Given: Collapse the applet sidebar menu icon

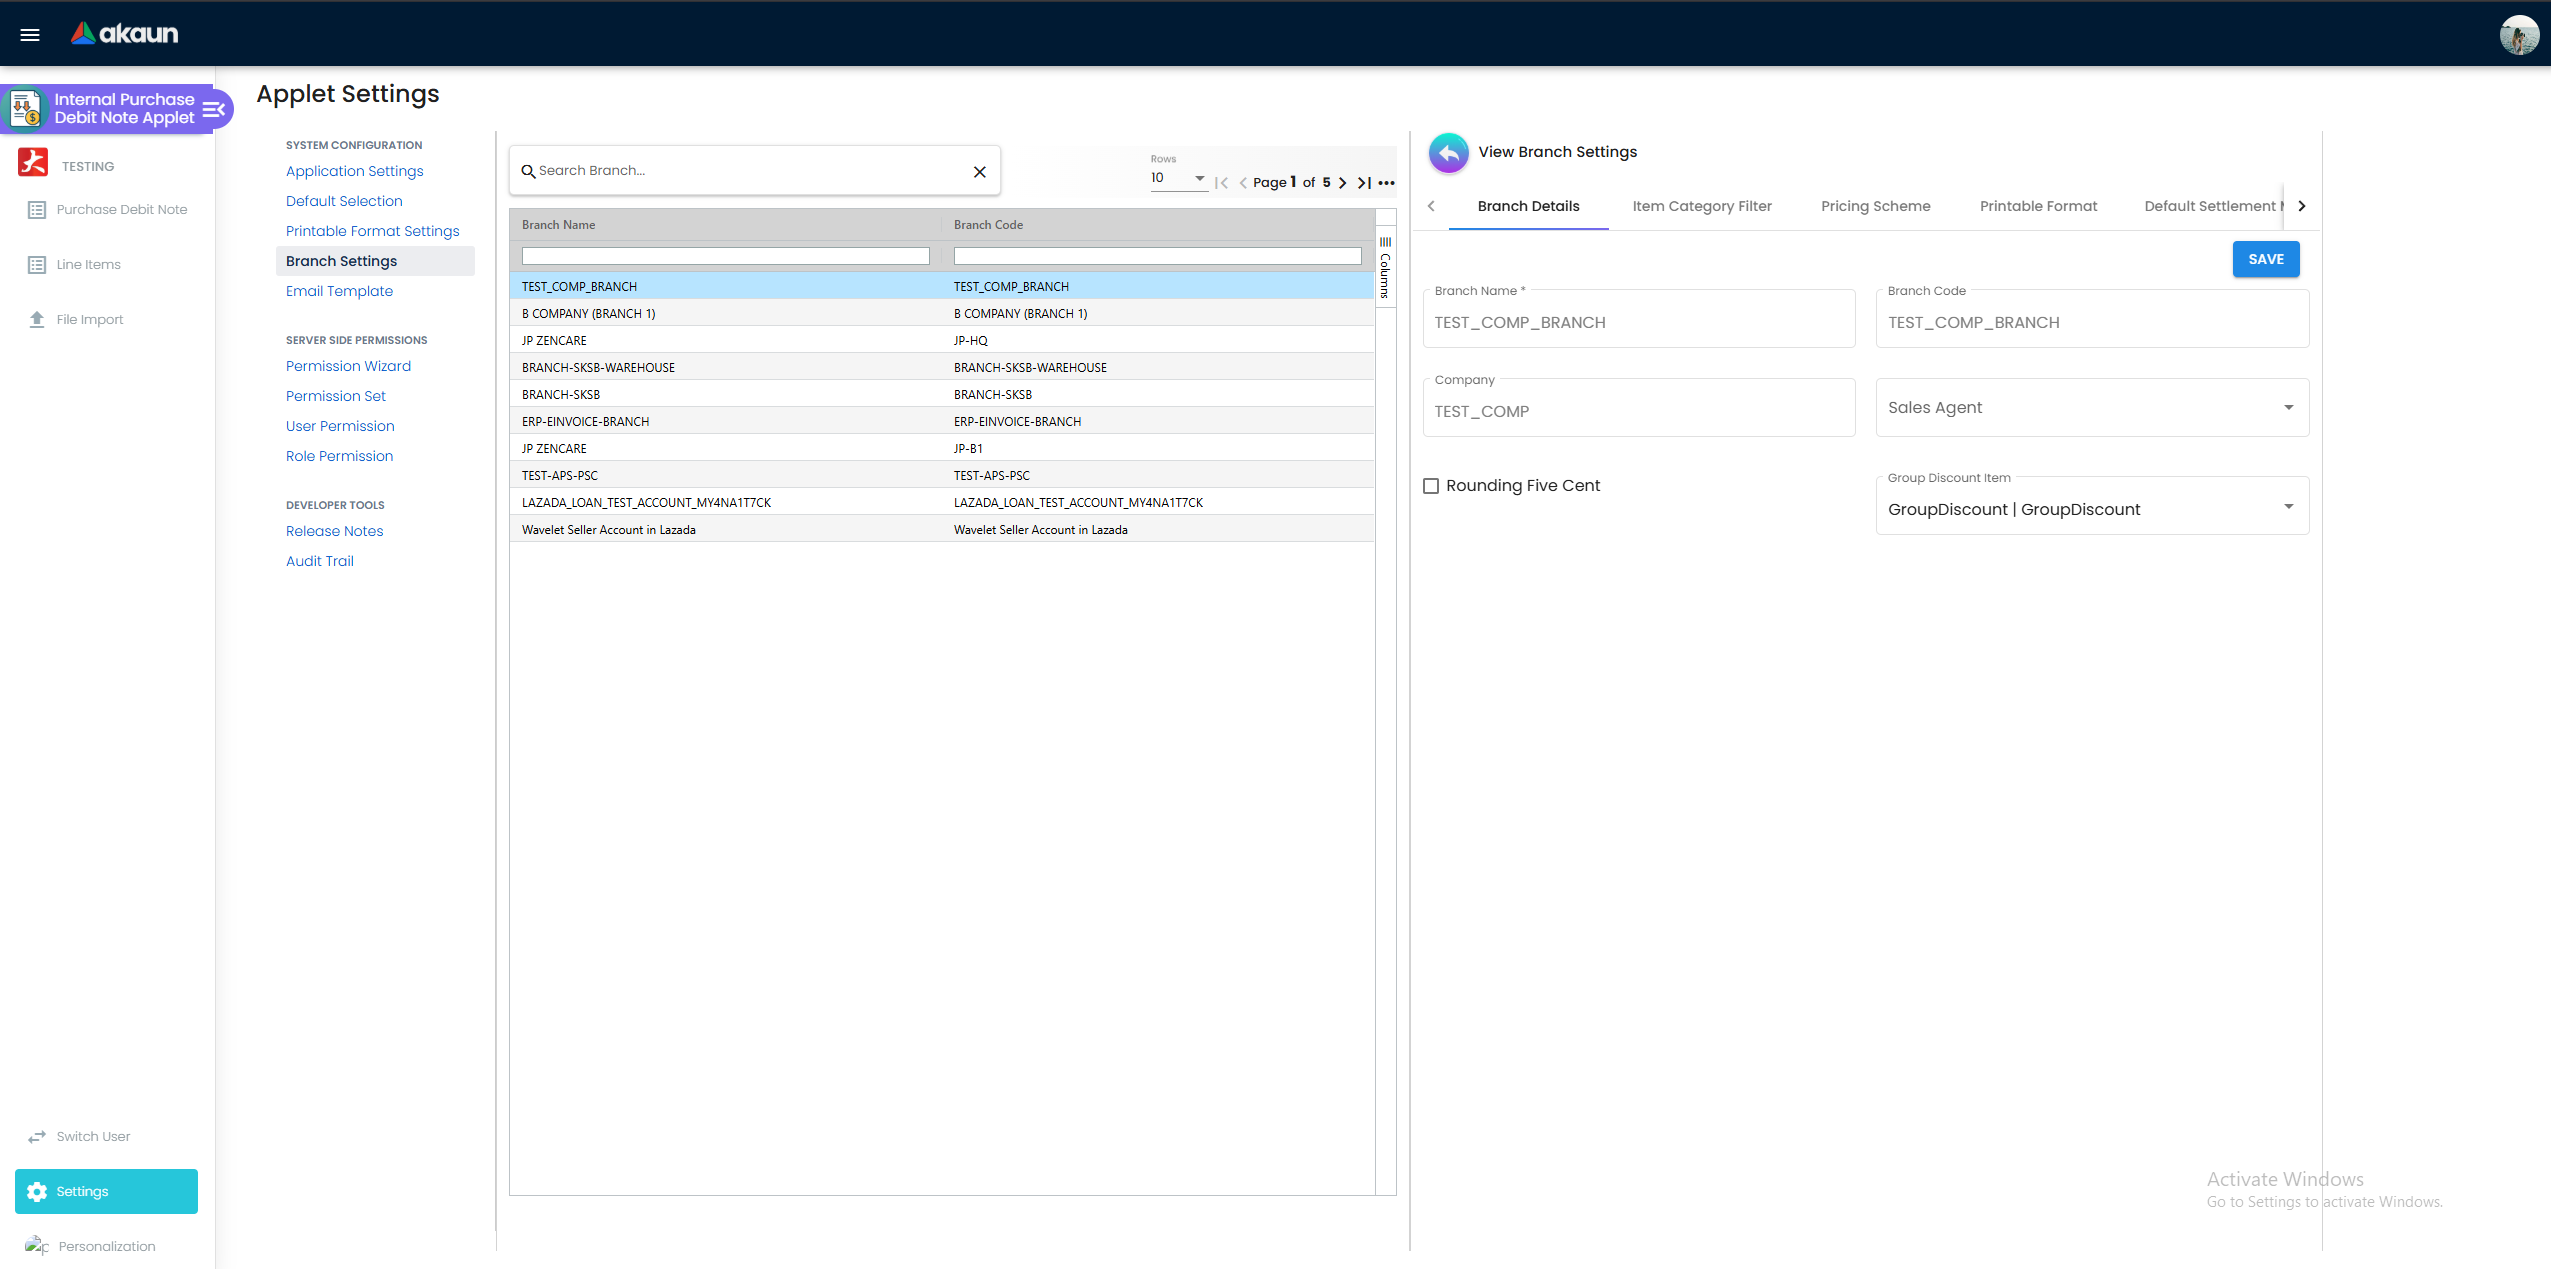Looking at the screenshot, I should tap(214, 109).
